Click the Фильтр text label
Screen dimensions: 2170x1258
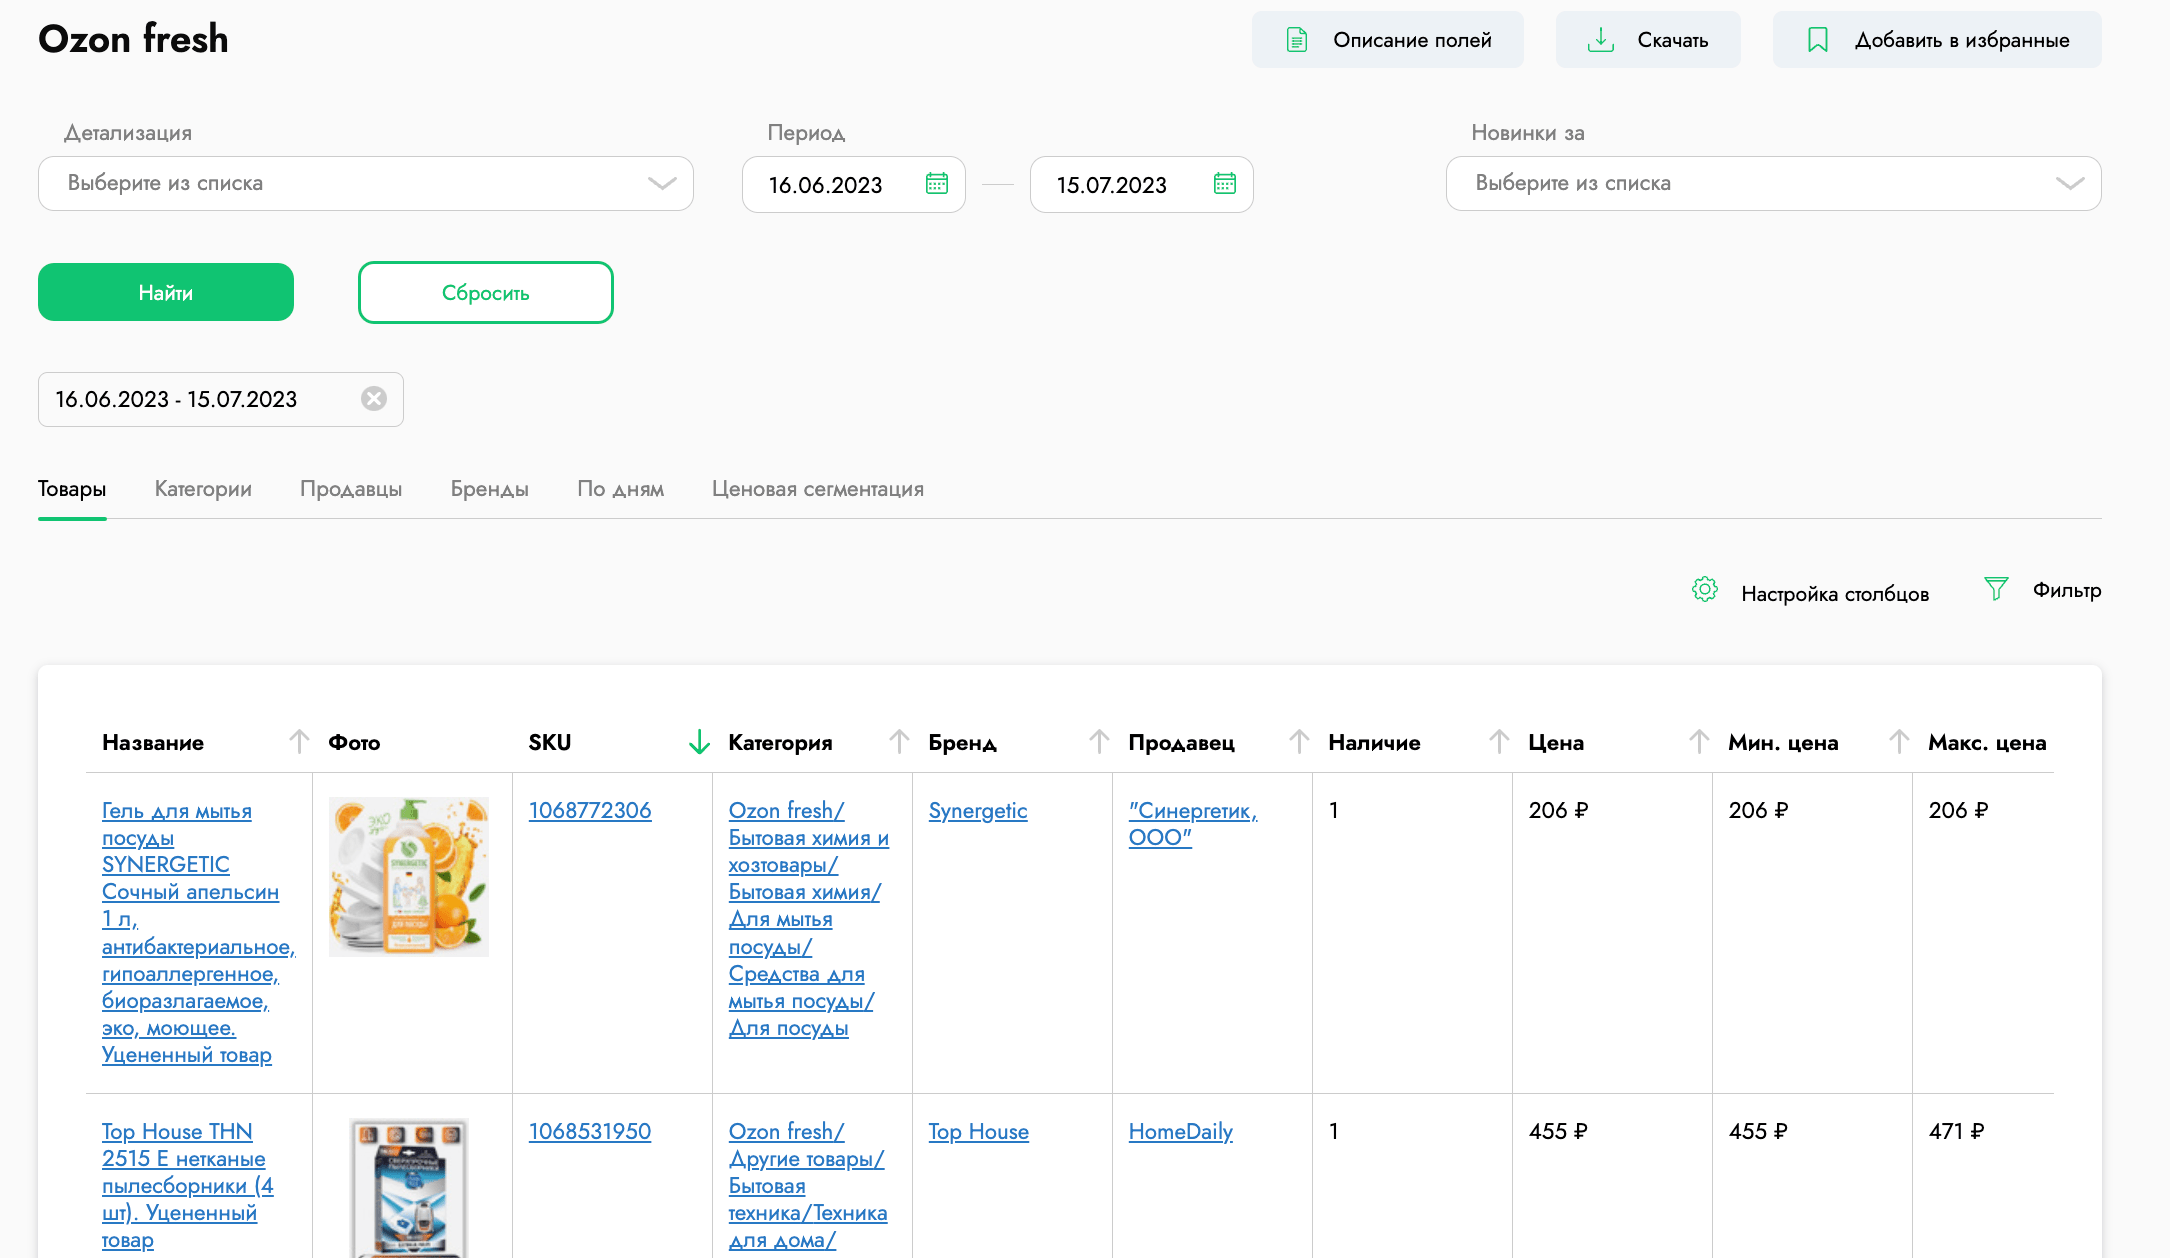pos(2067,590)
